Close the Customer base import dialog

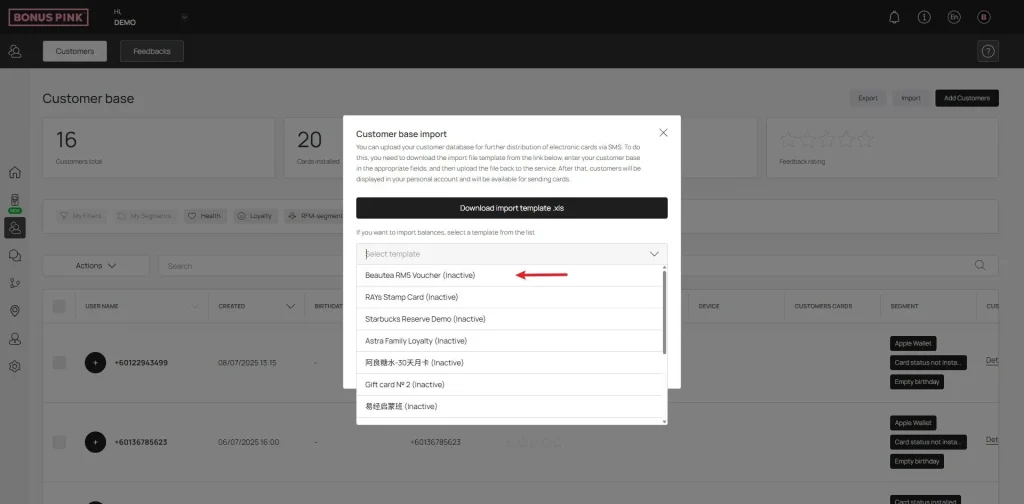[x=663, y=132]
